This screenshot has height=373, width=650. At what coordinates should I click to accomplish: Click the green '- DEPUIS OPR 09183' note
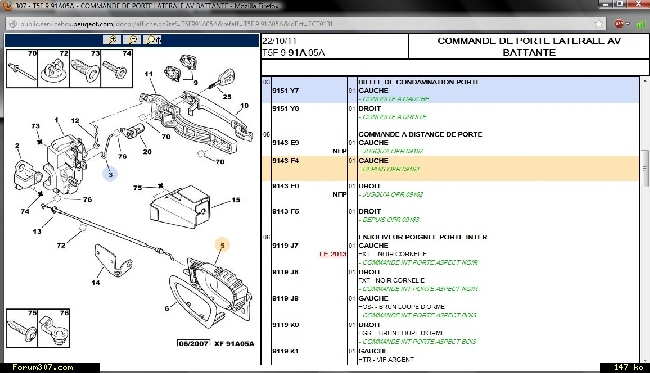point(389,220)
